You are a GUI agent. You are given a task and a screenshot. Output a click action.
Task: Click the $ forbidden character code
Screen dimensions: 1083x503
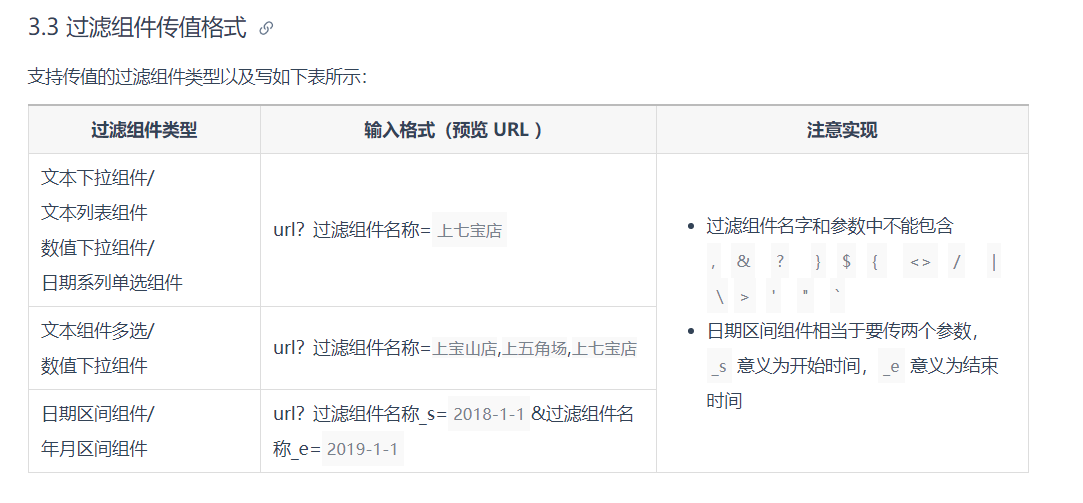pyautogui.click(x=846, y=262)
